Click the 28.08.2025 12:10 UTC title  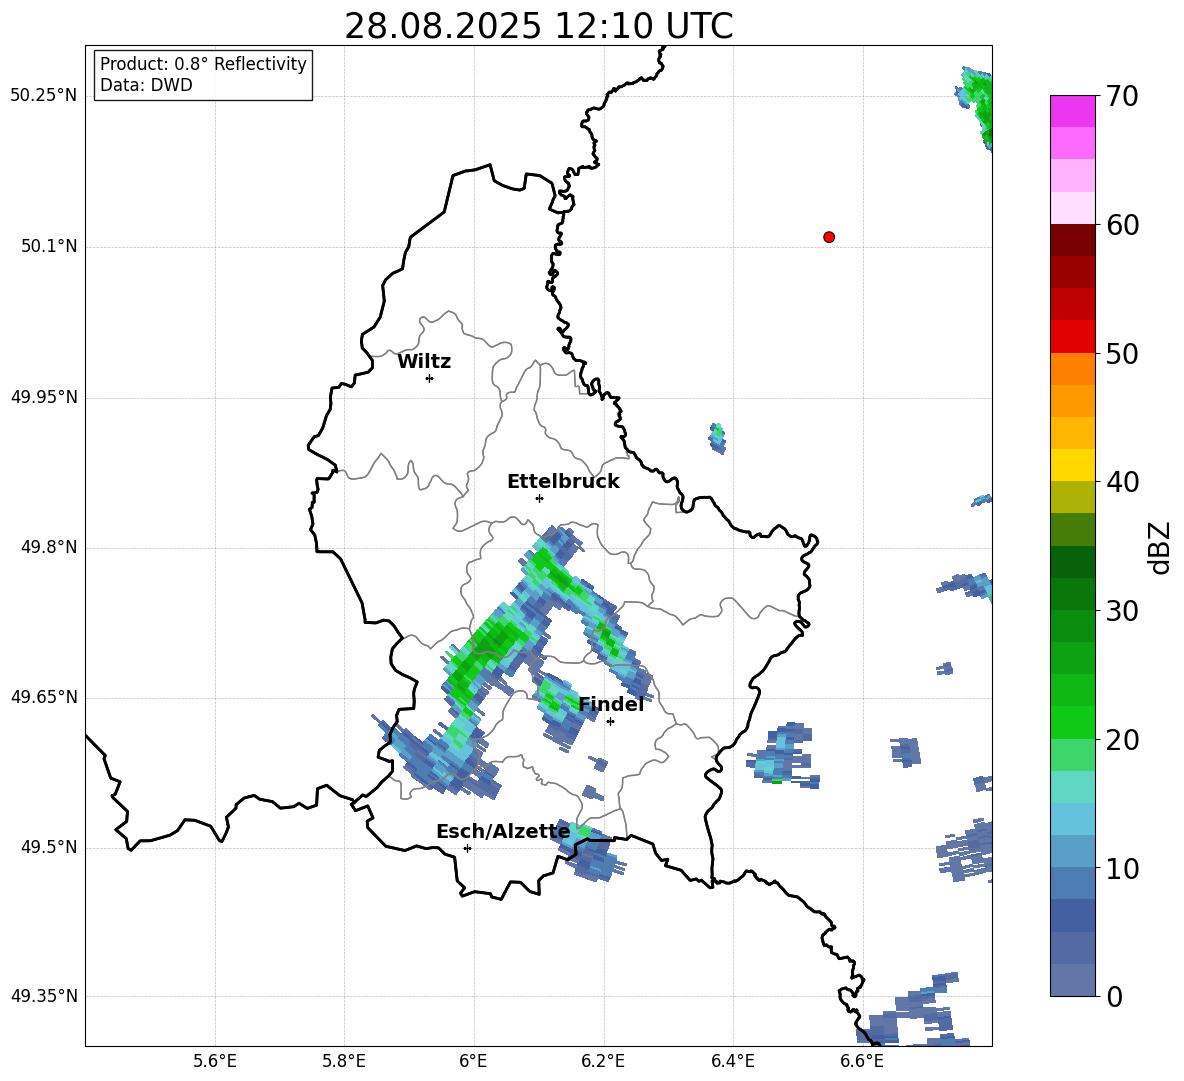[x=538, y=26]
